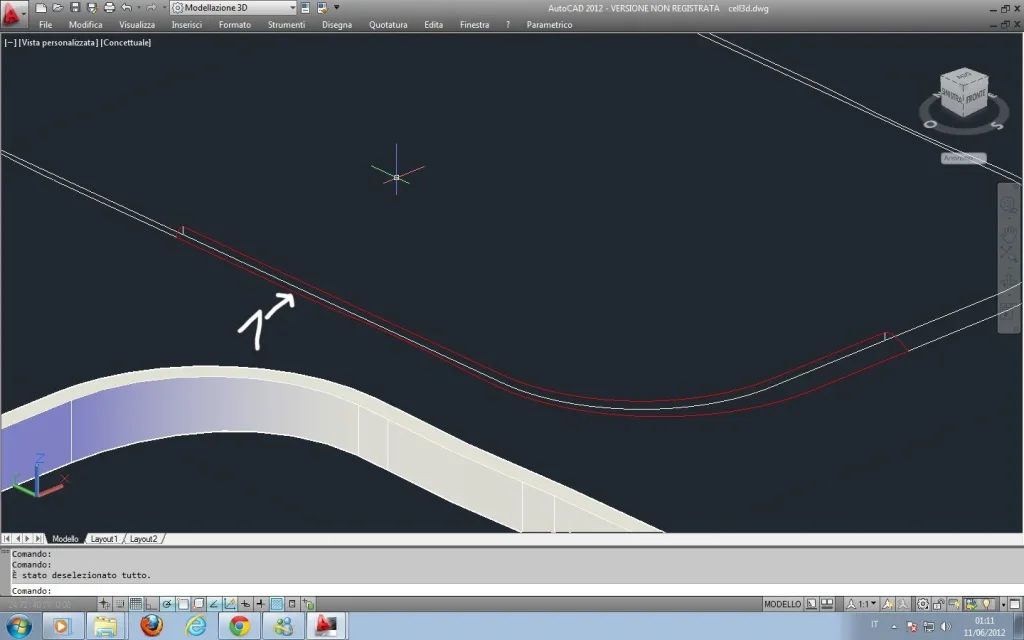Open Firefox from the taskbar

[152, 626]
